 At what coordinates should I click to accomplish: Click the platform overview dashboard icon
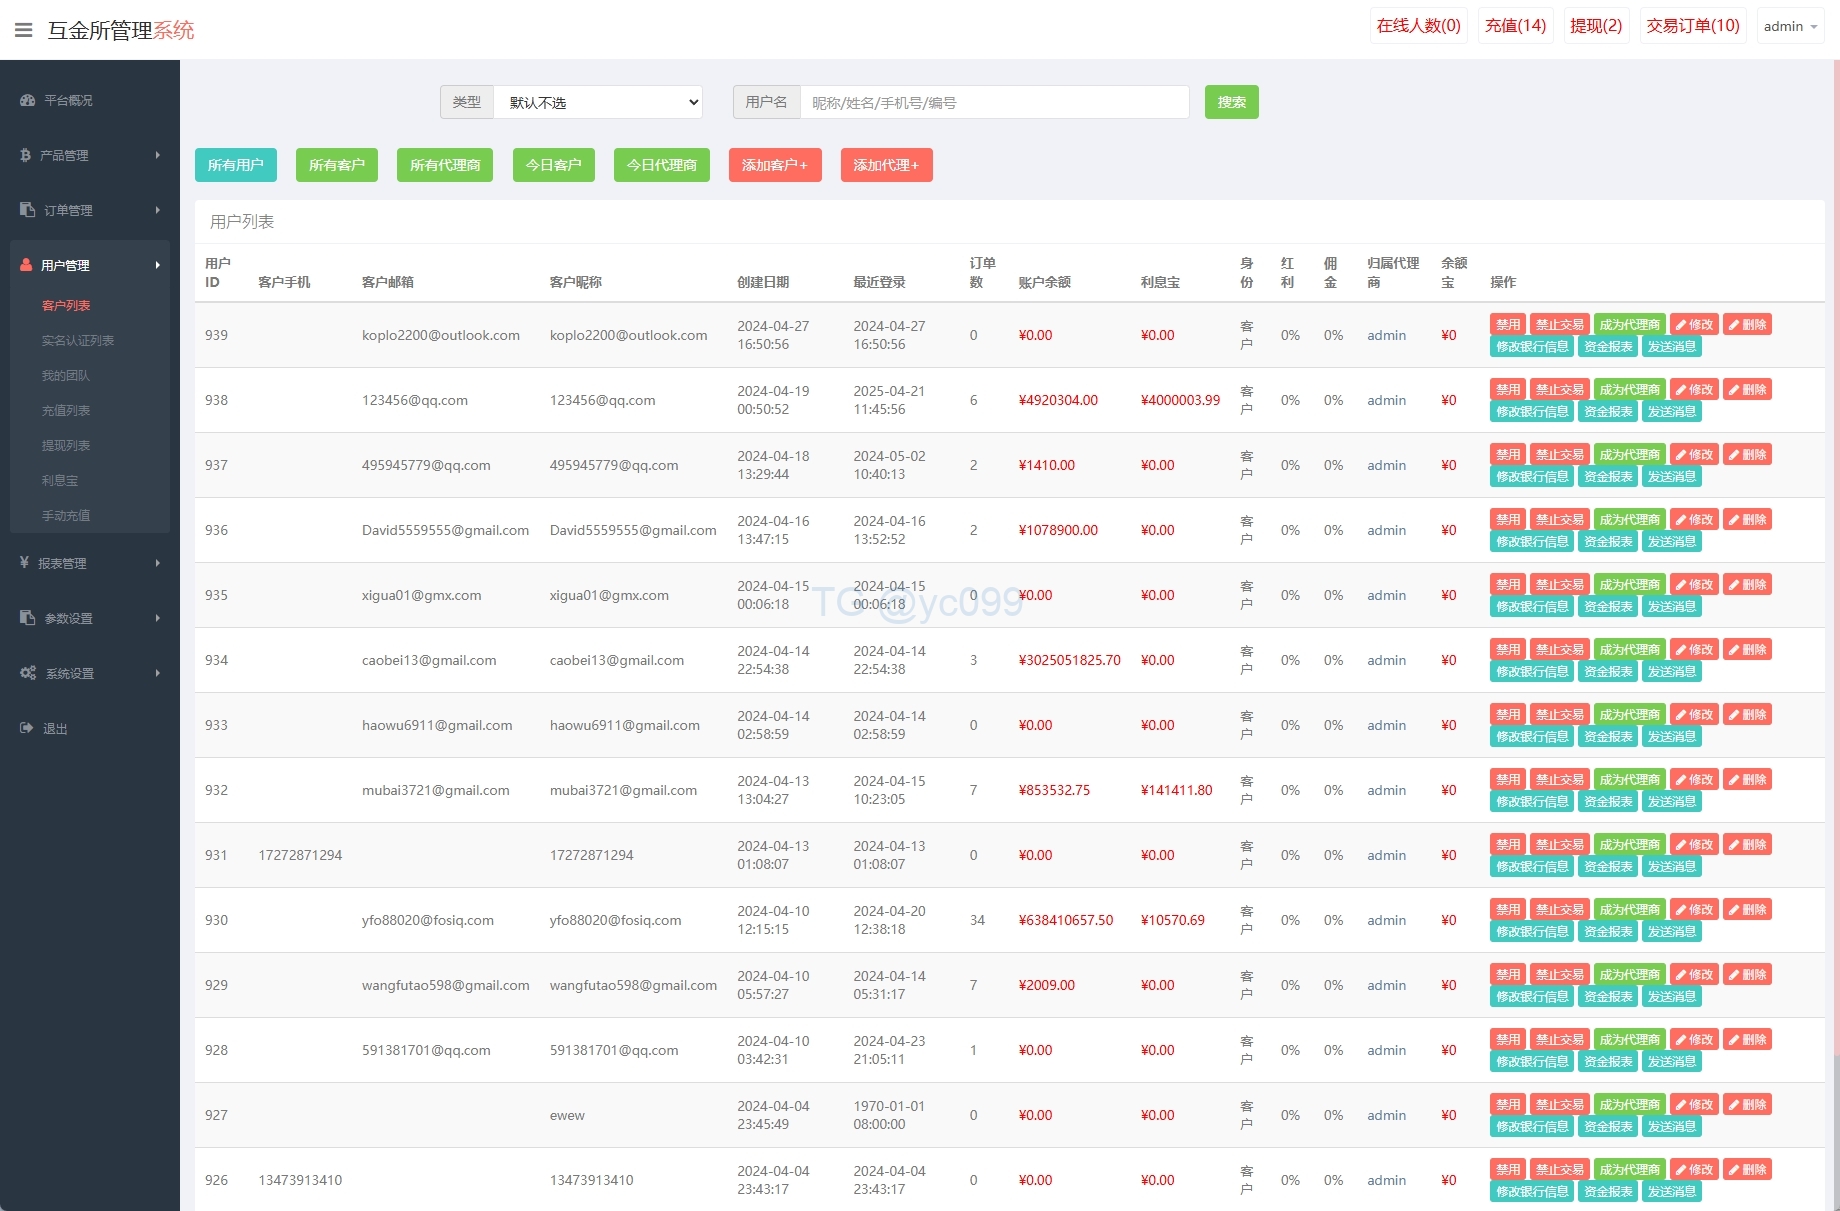[27, 100]
